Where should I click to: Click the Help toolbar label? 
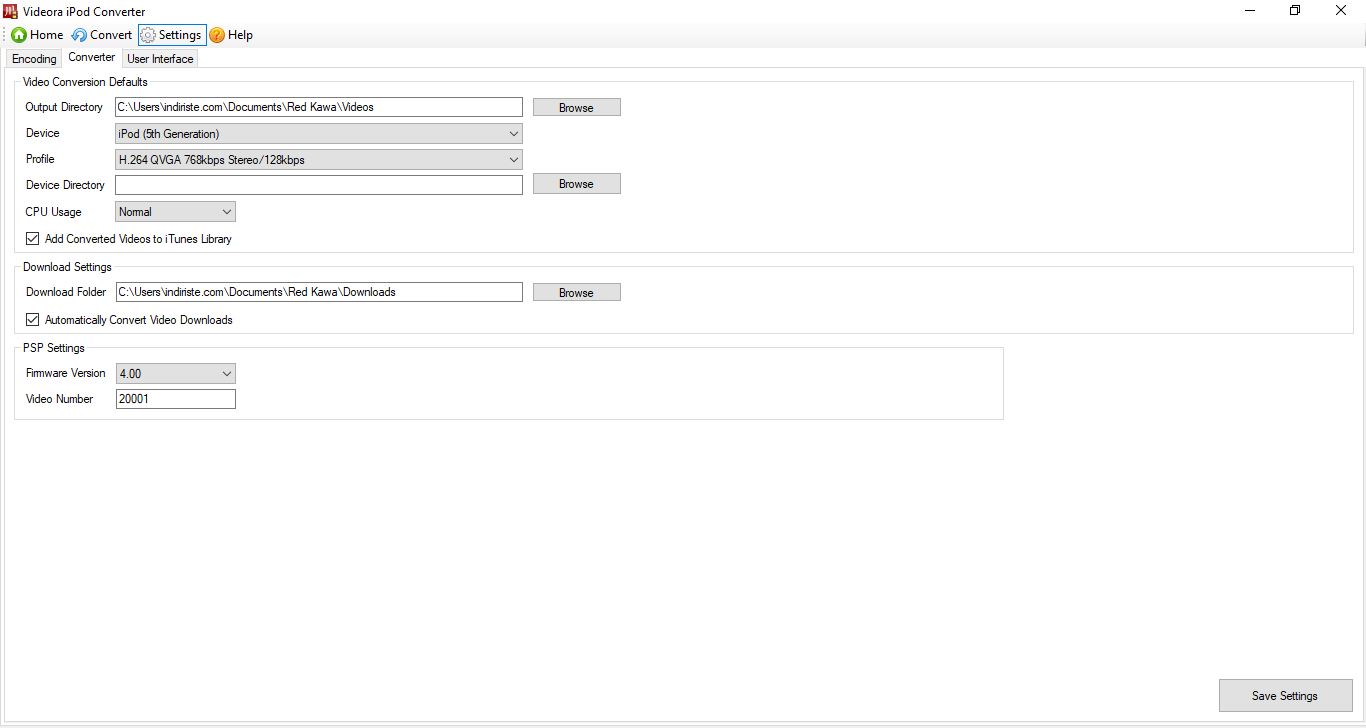[240, 35]
